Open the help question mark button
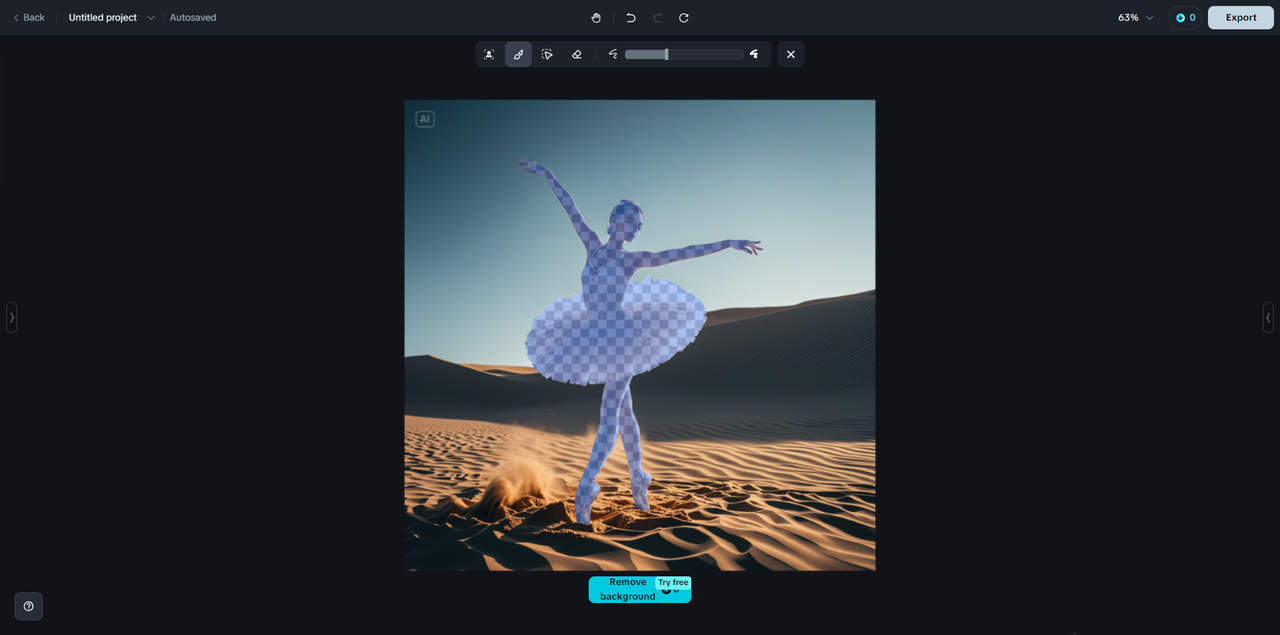Image resolution: width=1280 pixels, height=635 pixels. [x=28, y=606]
